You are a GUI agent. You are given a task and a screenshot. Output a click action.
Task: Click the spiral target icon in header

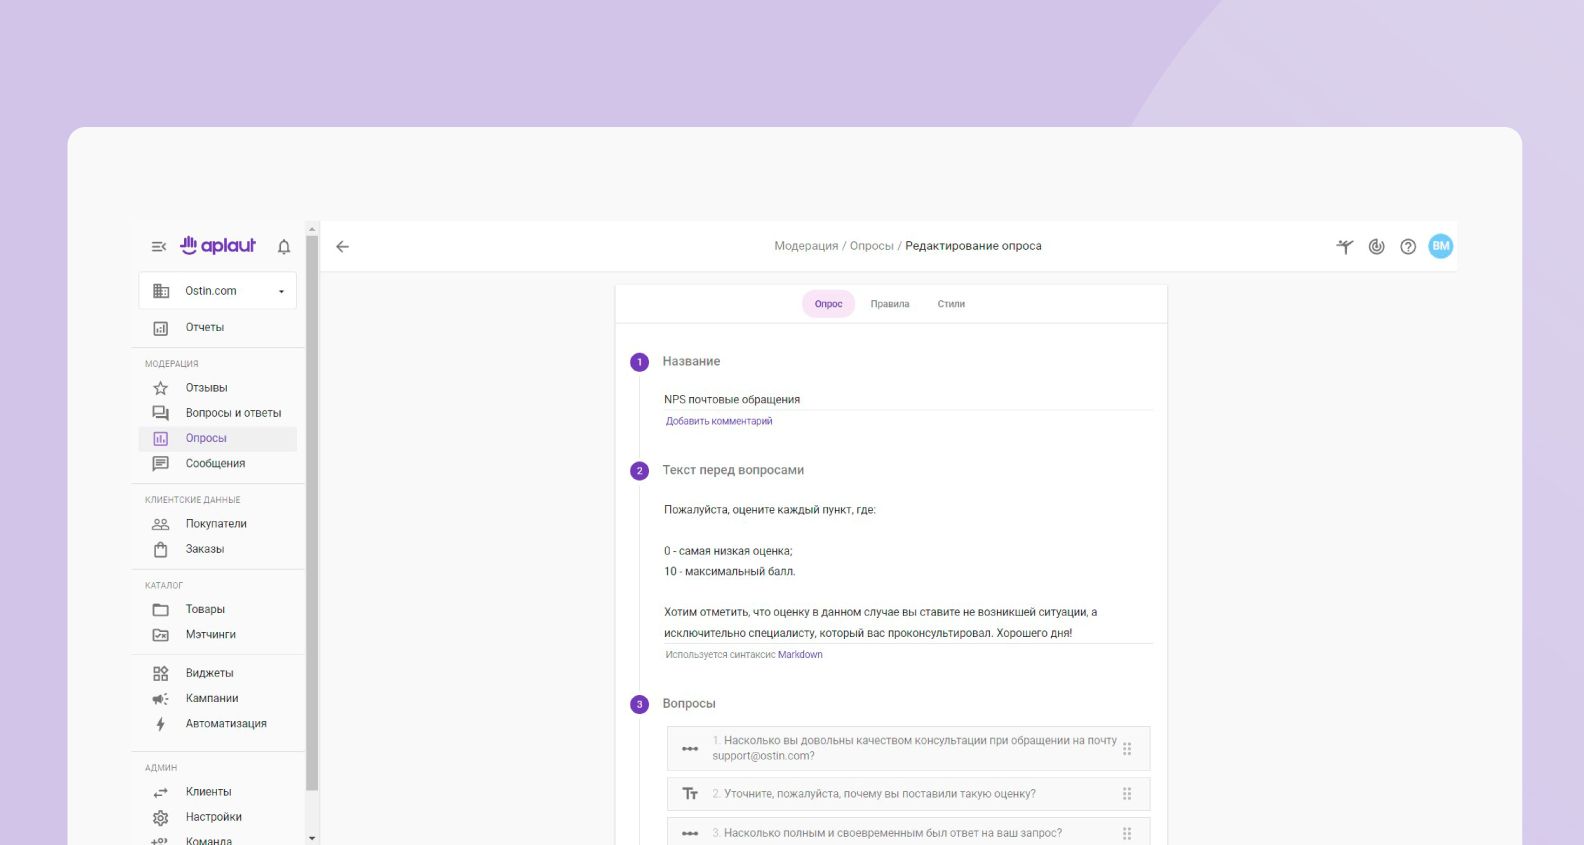pos(1376,246)
